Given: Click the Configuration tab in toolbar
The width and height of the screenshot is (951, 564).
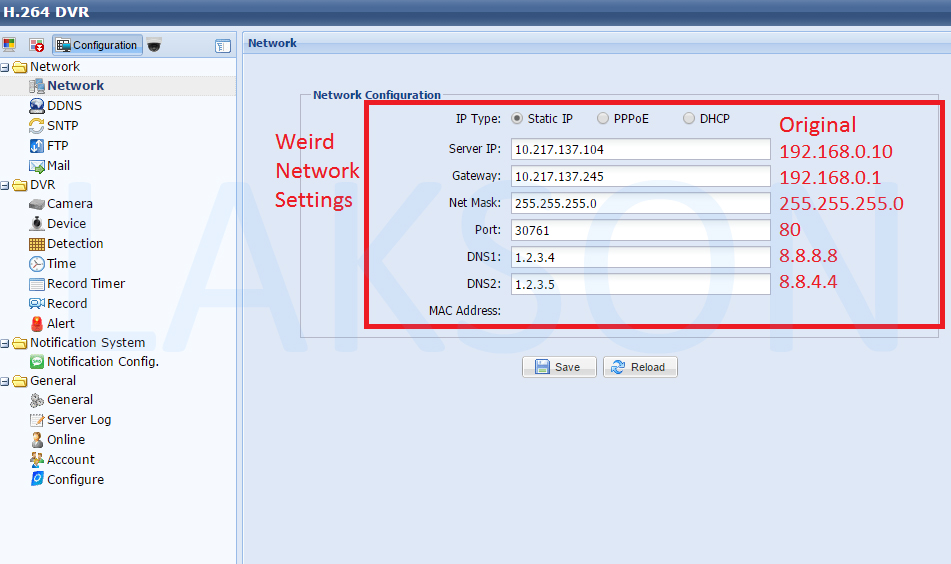Looking at the screenshot, I should (x=97, y=45).
